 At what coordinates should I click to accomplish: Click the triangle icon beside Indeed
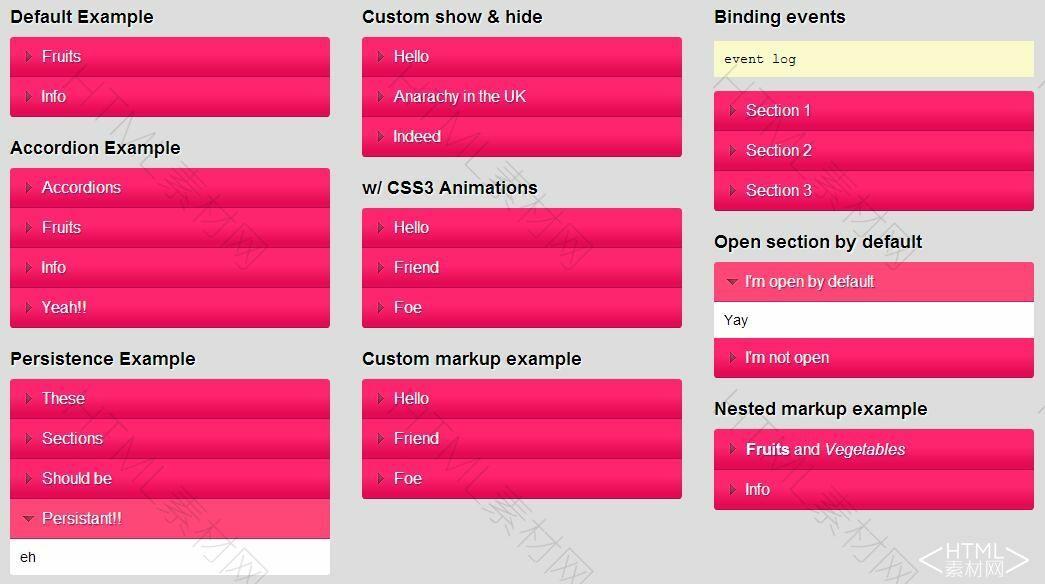(381, 137)
